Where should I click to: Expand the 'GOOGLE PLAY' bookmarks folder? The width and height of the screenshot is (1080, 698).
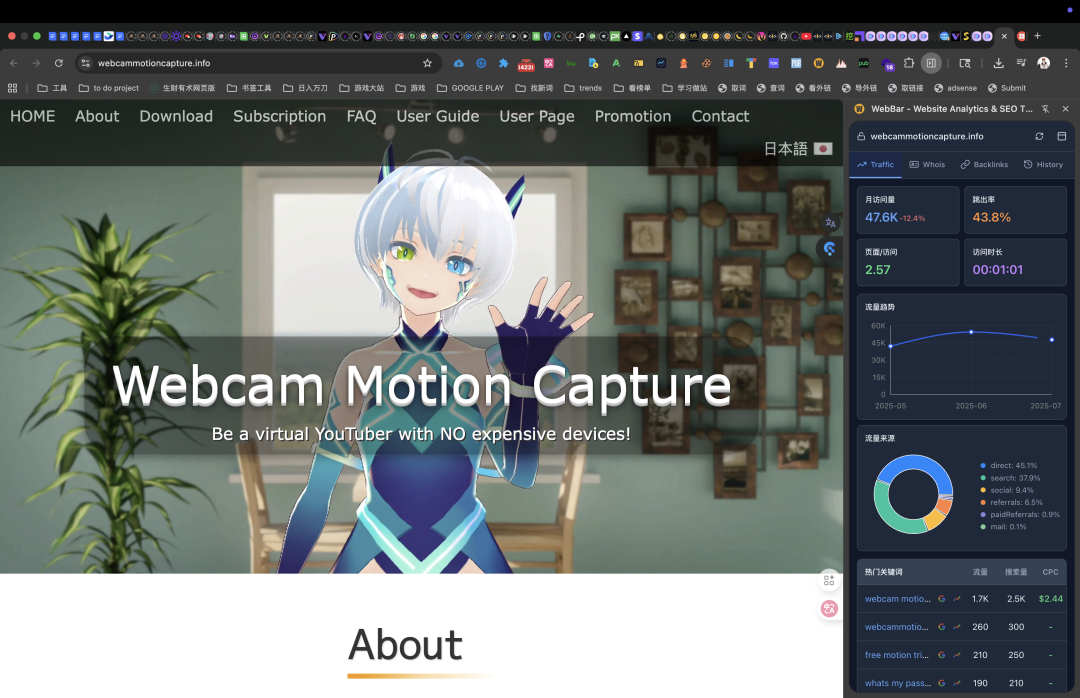point(470,88)
